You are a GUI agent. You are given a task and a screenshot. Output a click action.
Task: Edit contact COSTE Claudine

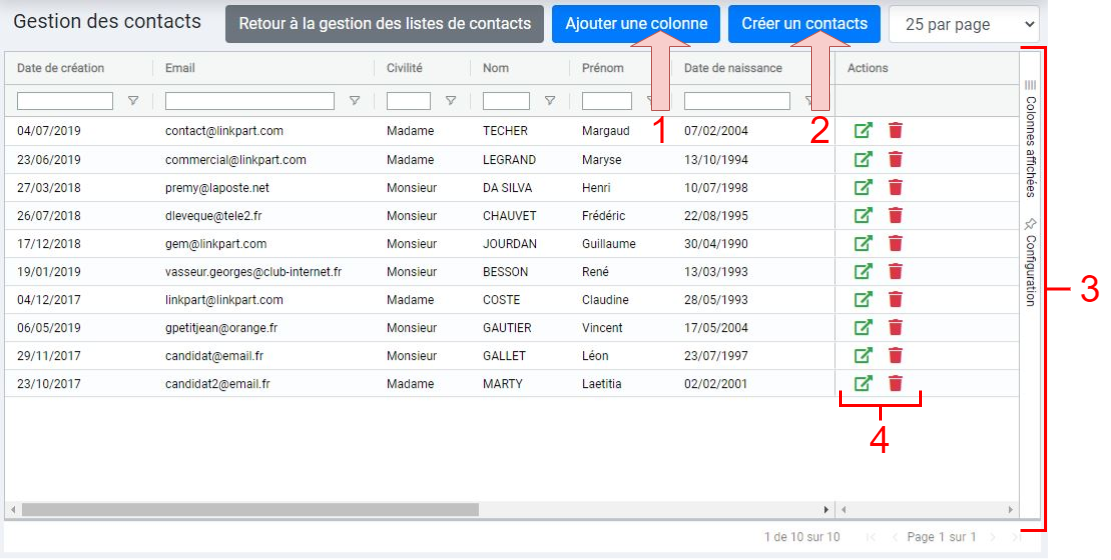click(863, 300)
